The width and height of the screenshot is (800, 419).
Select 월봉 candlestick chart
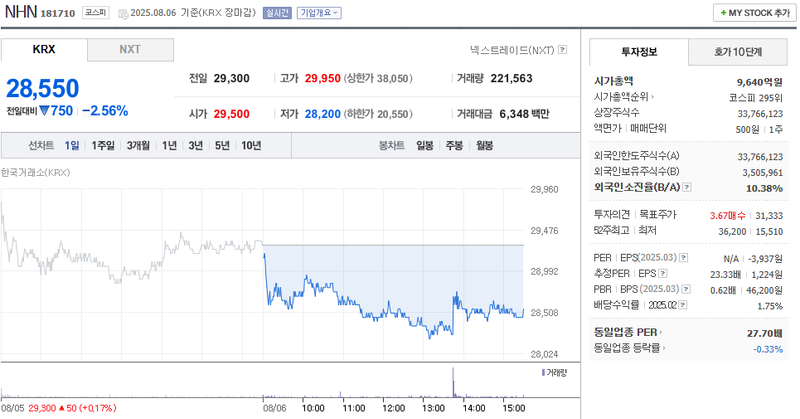[x=484, y=146]
